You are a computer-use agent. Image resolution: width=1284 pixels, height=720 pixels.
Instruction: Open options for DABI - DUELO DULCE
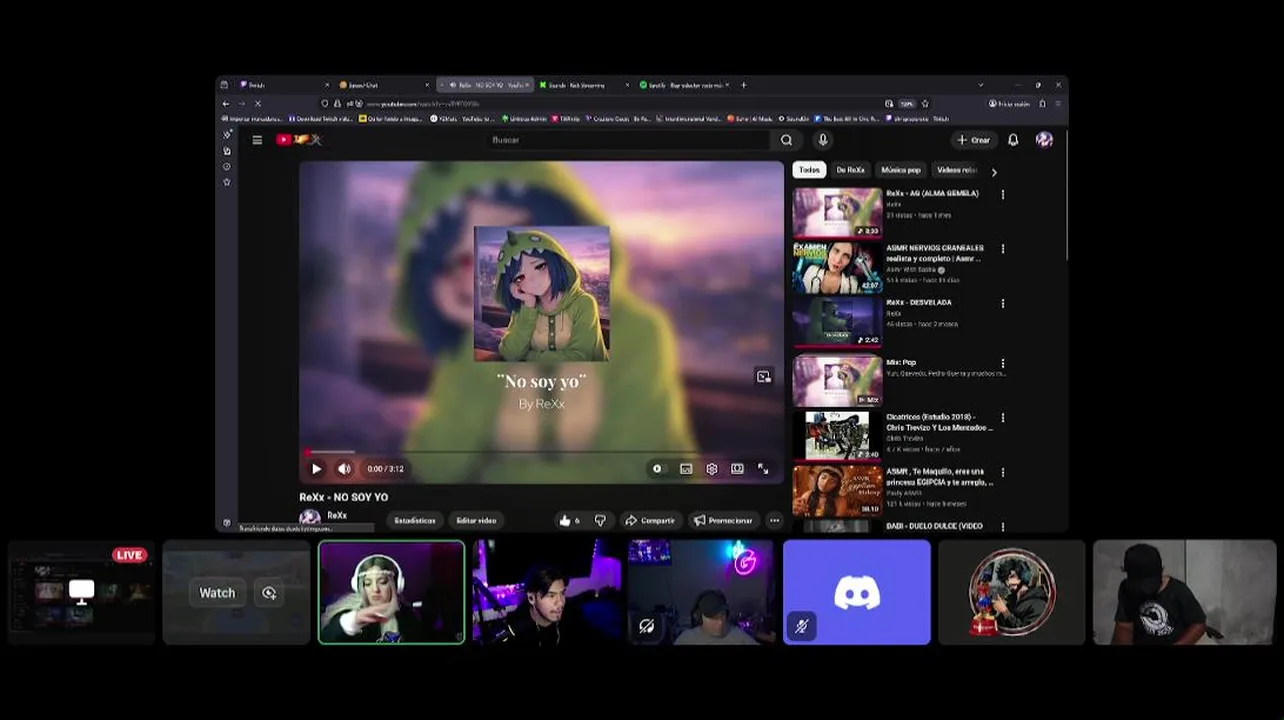click(1003, 527)
